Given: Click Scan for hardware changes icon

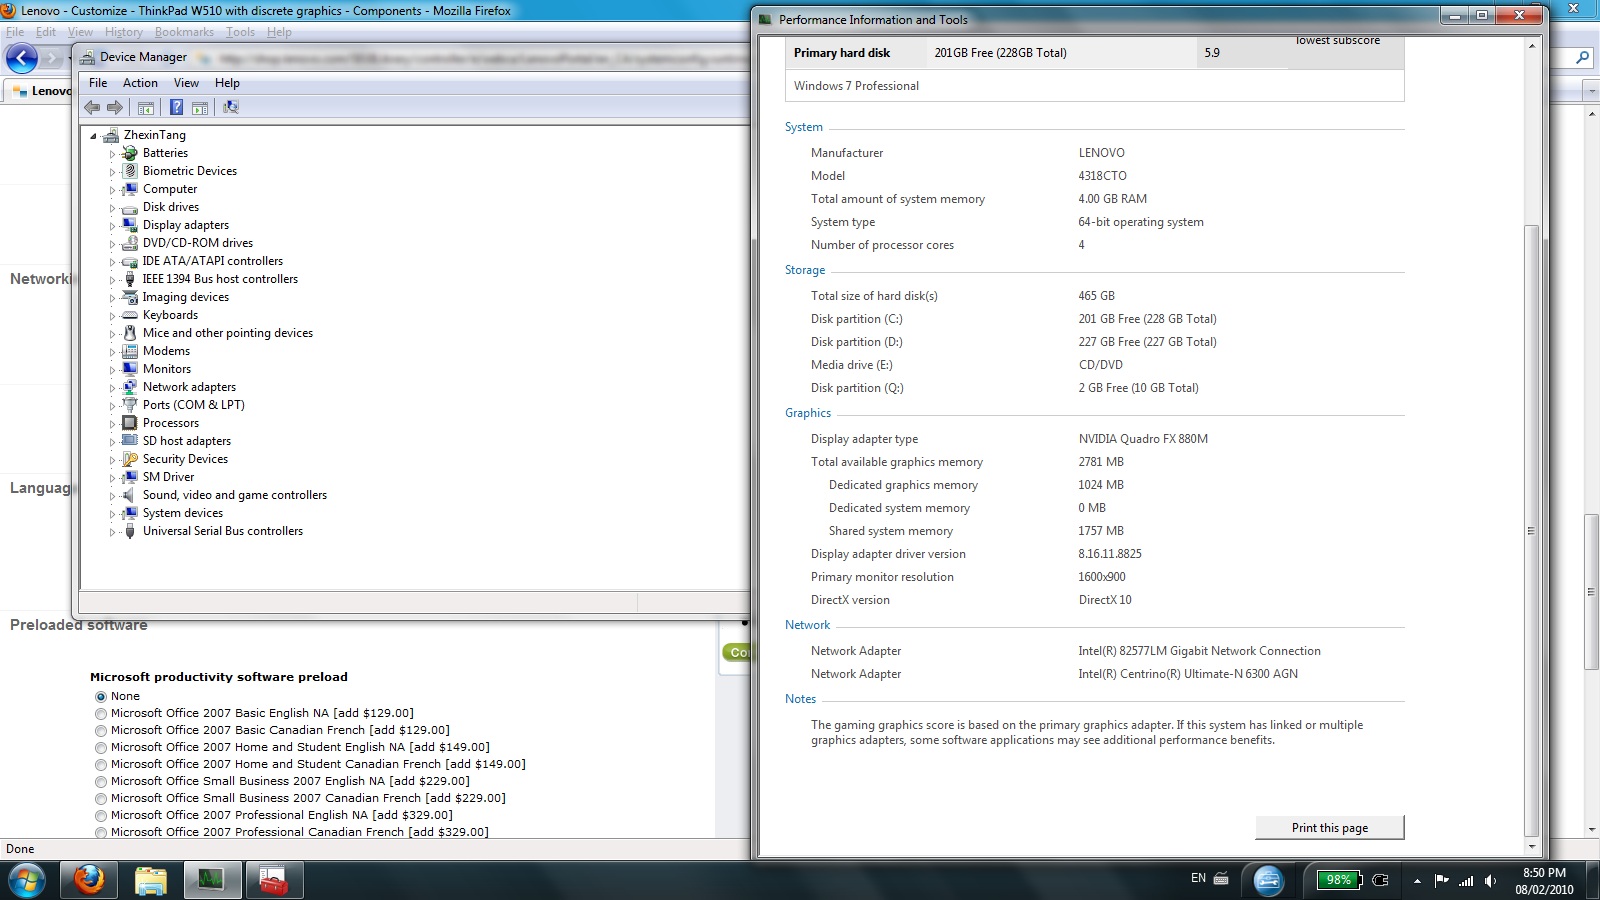Looking at the screenshot, I should [231, 107].
